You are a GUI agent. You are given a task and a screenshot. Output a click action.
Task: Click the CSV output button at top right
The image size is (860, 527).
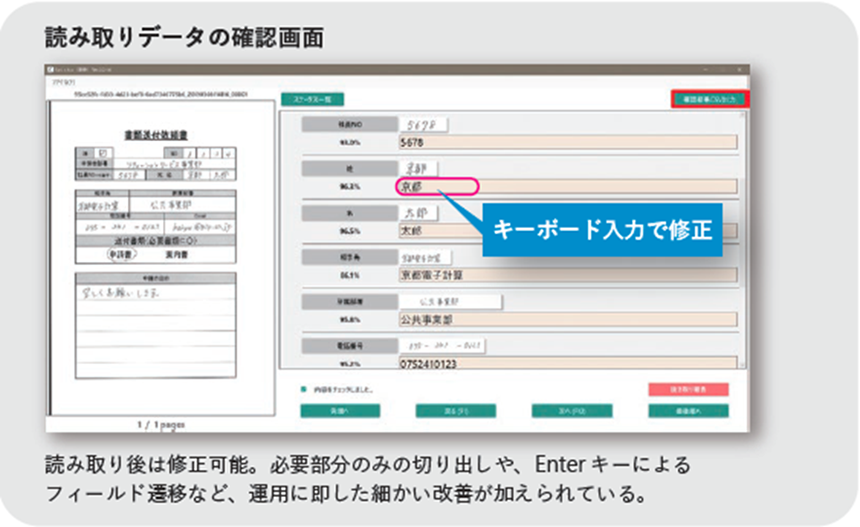[x=710, y=99]
